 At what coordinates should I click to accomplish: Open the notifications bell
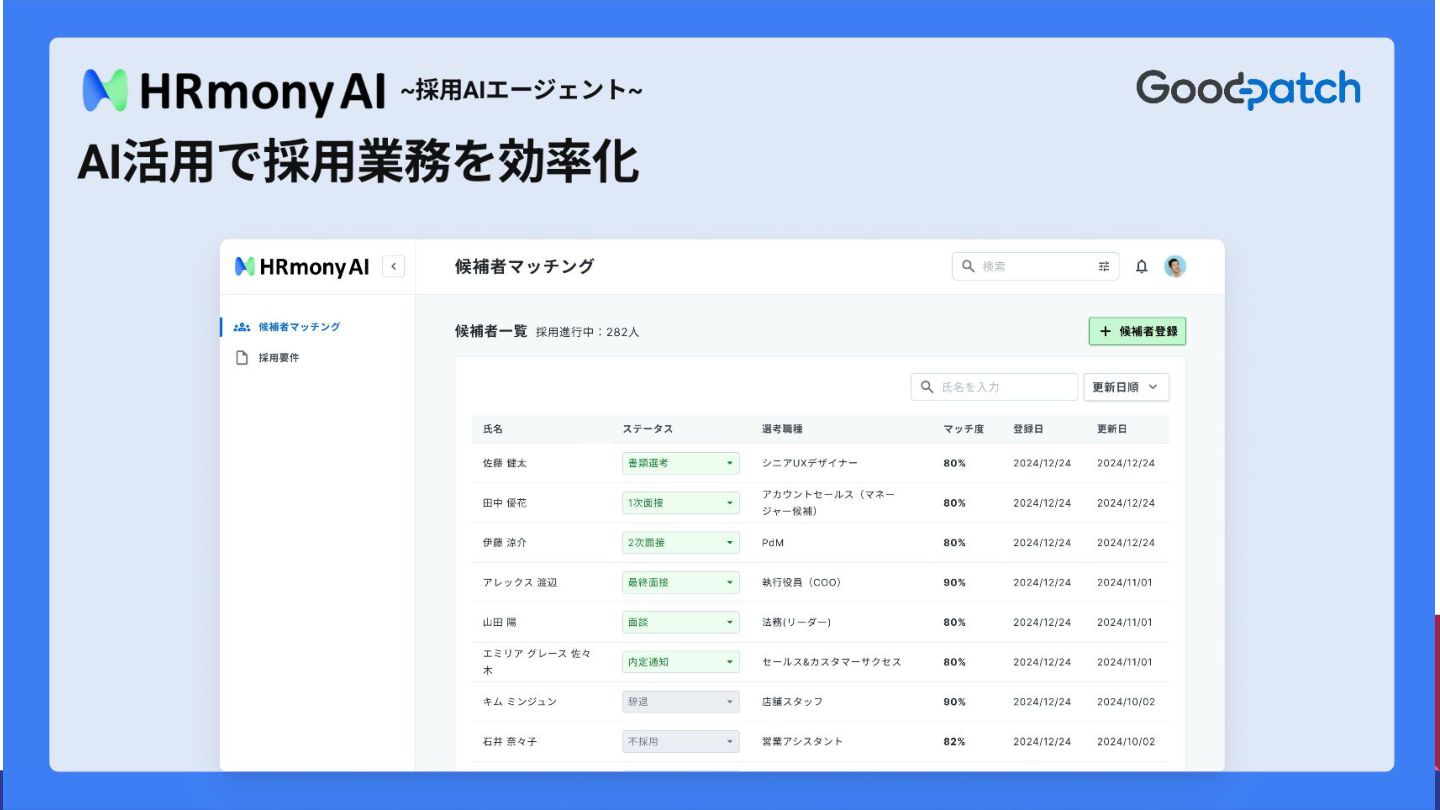(x=1142, y=266)
